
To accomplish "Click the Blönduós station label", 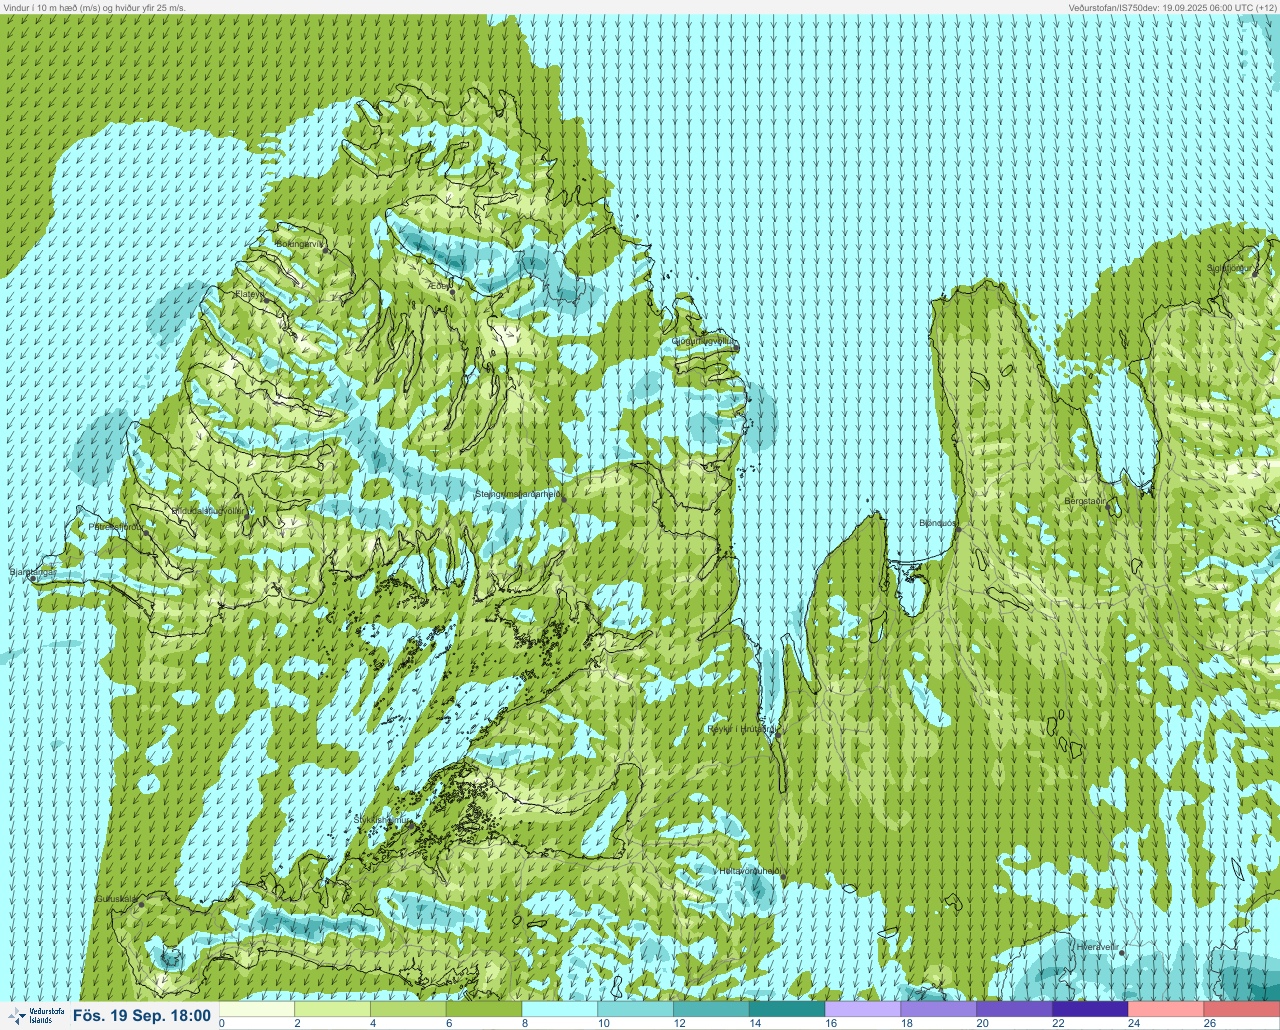I will point(938,523).
